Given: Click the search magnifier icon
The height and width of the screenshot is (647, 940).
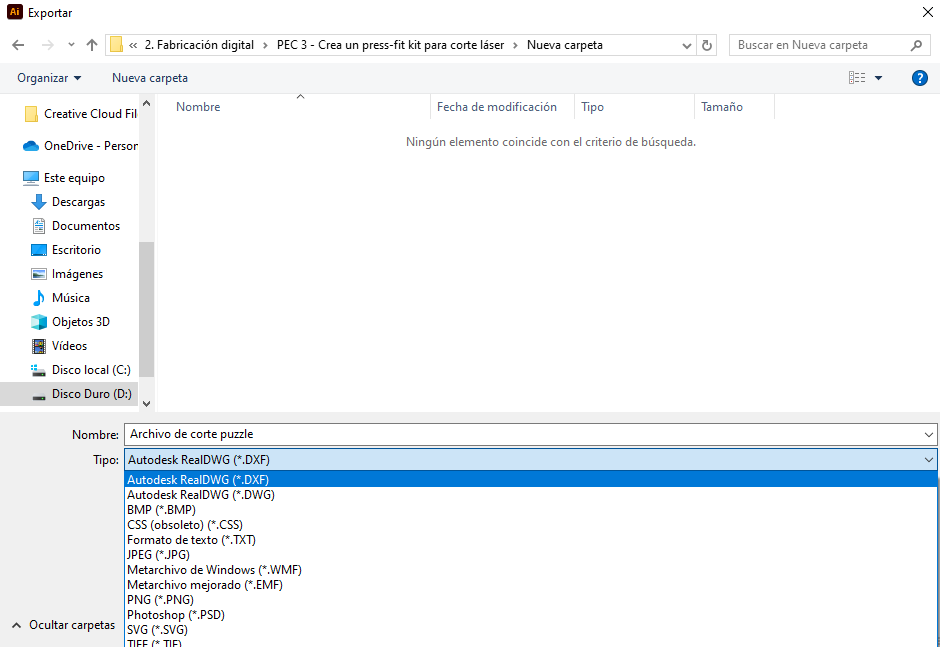Looking at the screenshot, I should [916, 45].
